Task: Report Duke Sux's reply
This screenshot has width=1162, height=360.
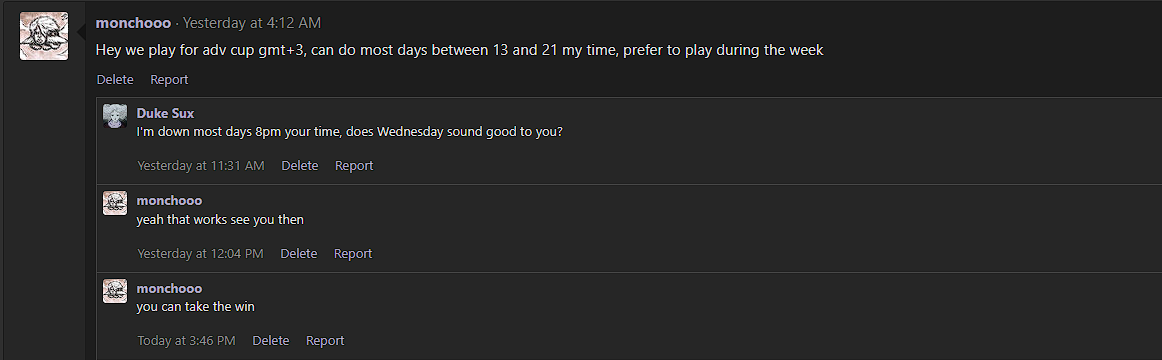Action: pyautogui.click(x=353, y=166)
